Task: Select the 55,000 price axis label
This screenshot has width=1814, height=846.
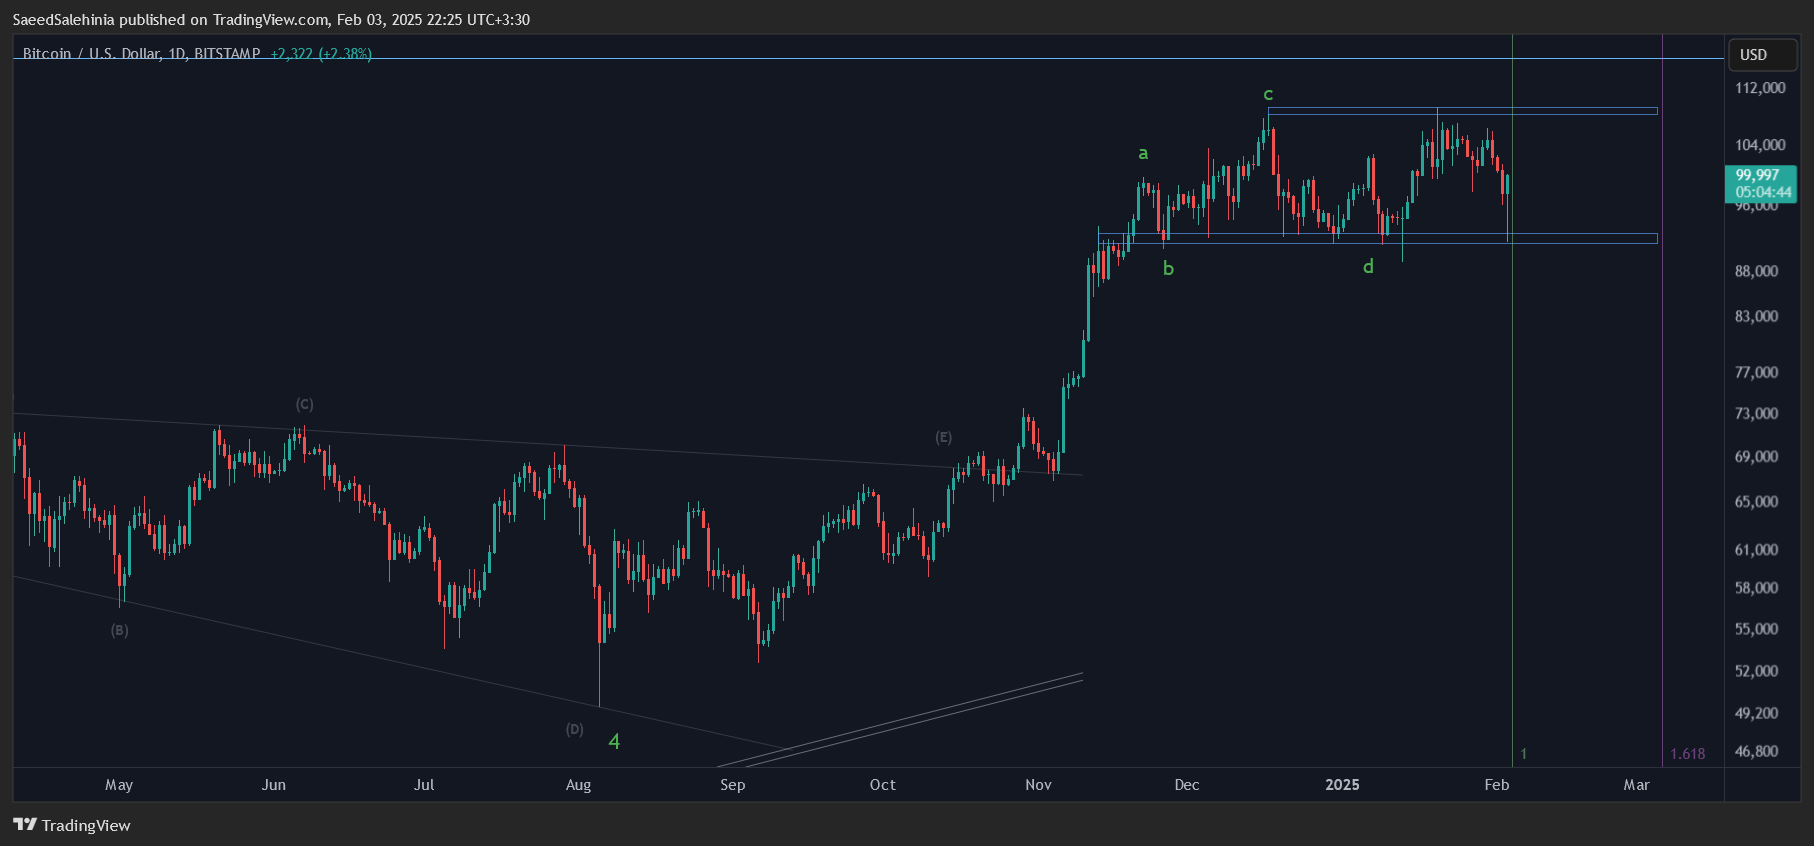Action: pyautogui.click(x=1756, y=629)
